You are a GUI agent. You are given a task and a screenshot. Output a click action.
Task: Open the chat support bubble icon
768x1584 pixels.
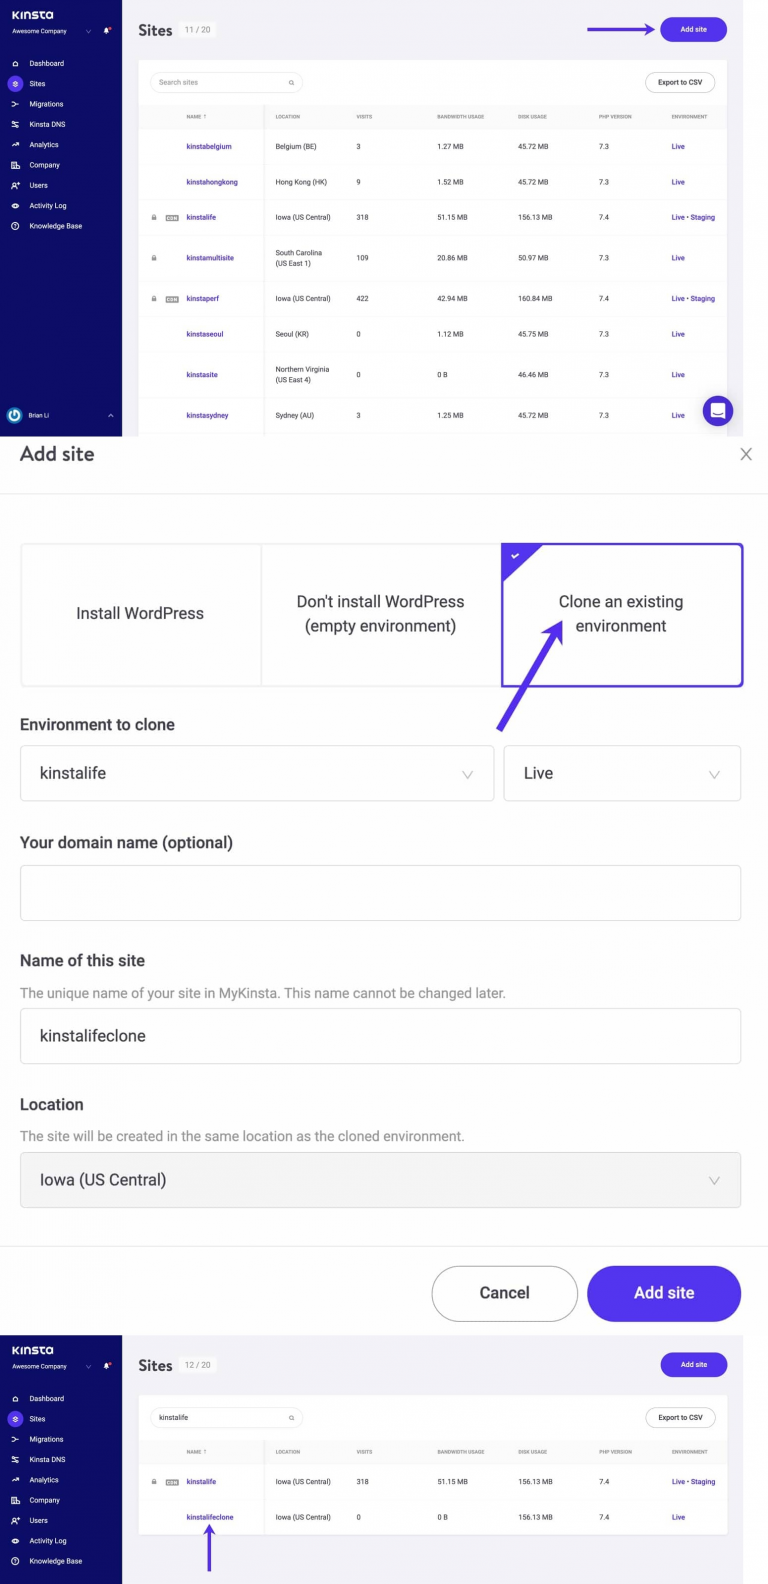tap(718, 410)
